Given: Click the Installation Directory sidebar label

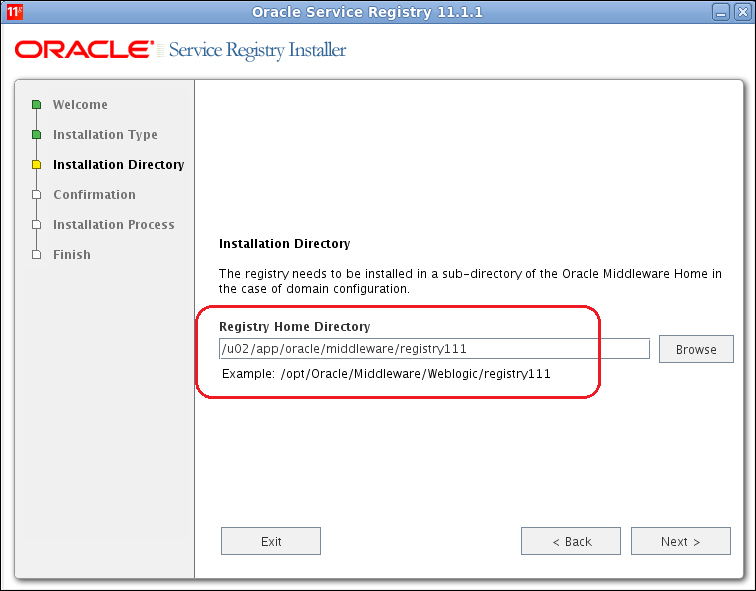Looking at the screenshot, I should coord(119,164).
